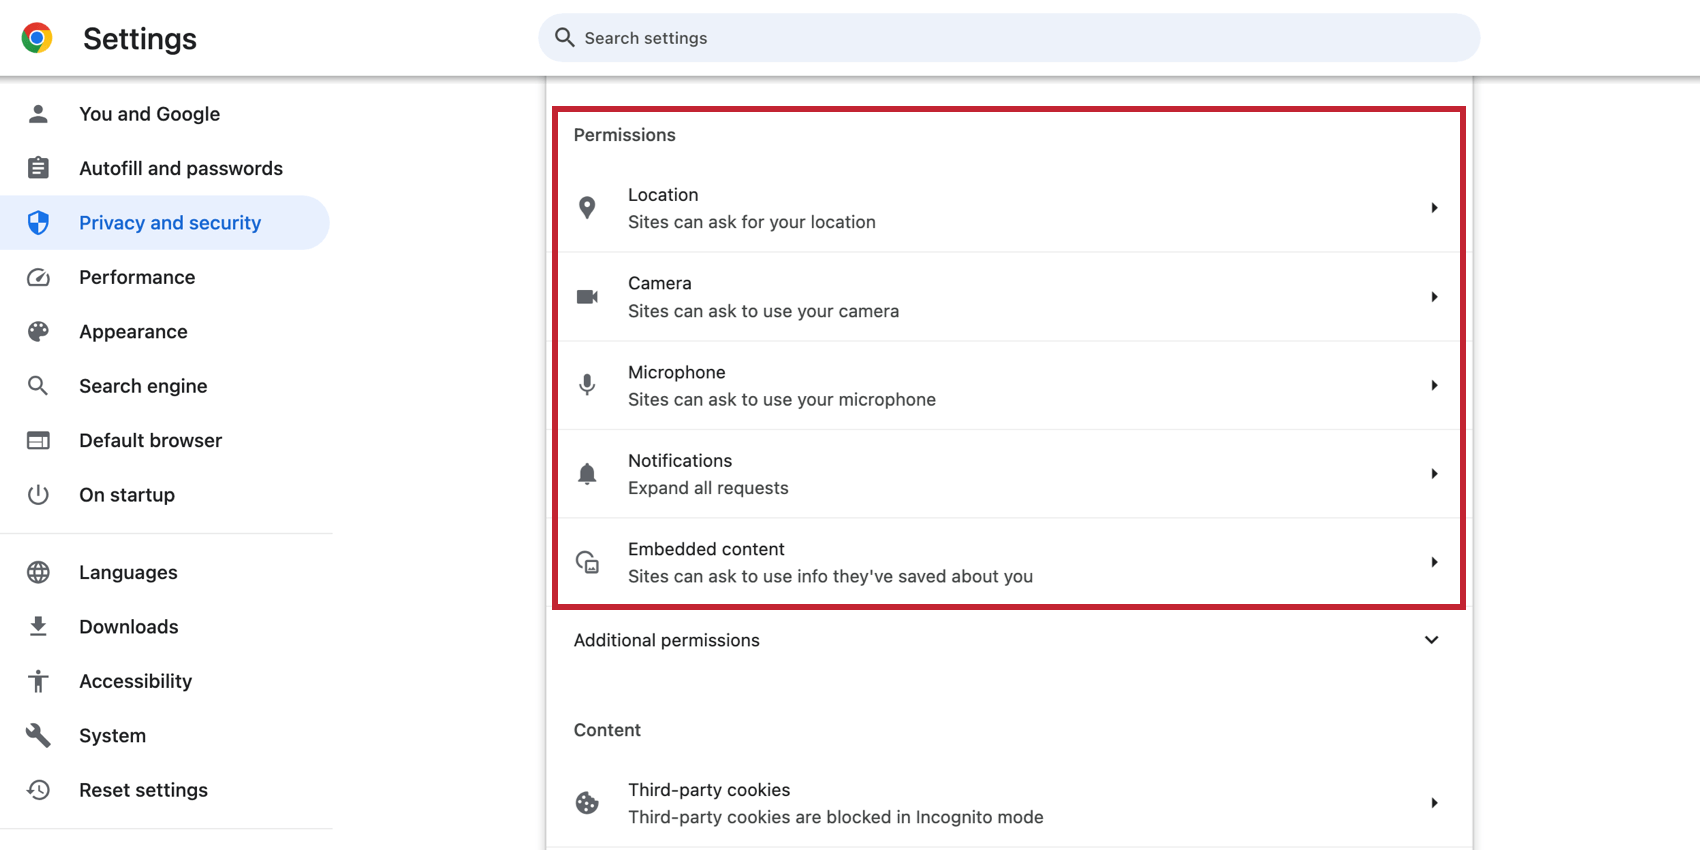
Task: Expand Location settings via its arrow
Action: [x=1434, y=207]
